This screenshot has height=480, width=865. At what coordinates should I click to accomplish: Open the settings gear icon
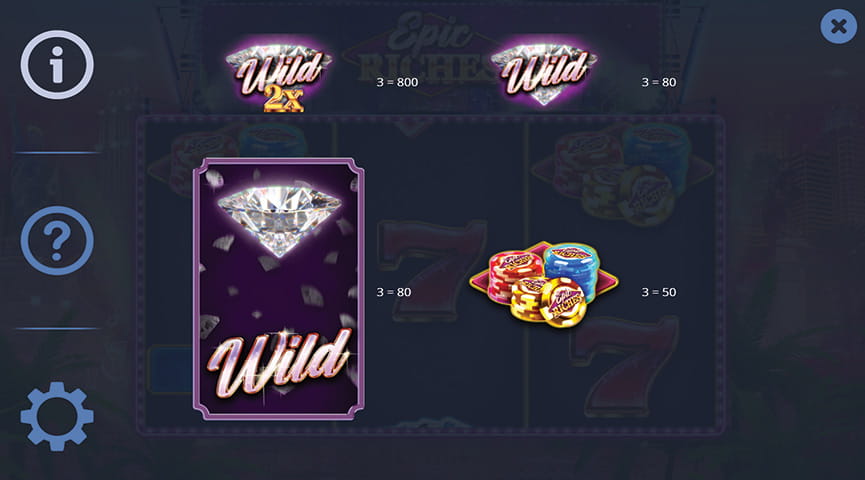[x=57, y=417]
